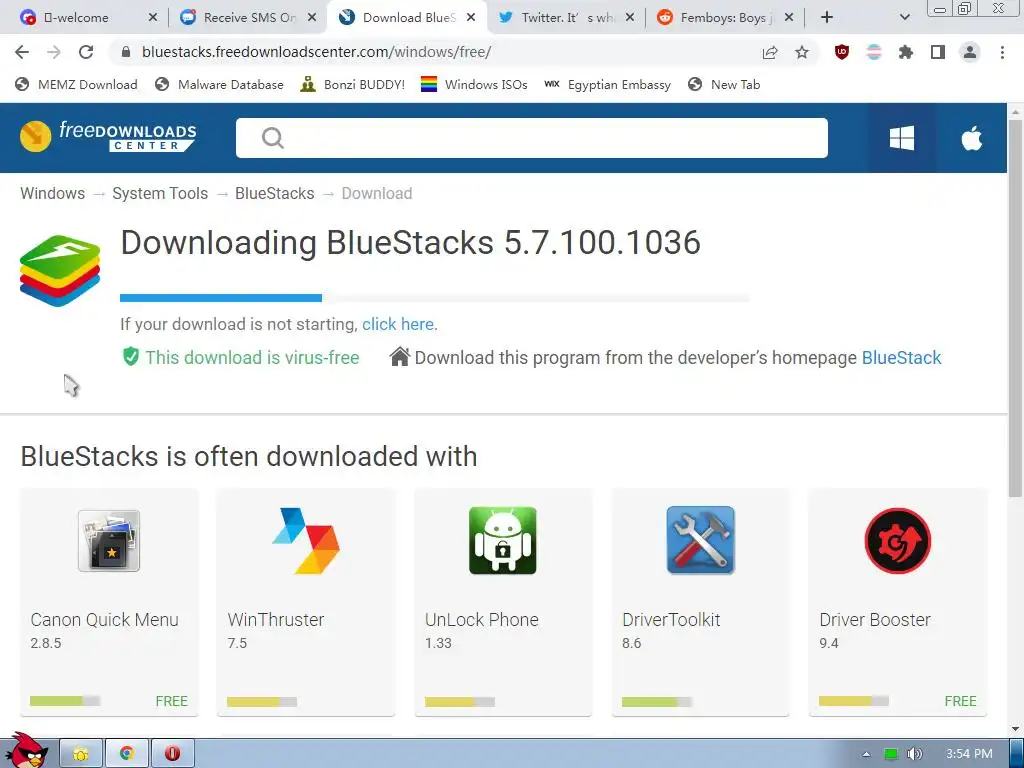Show hidden system tray icons arrow
Image resolution: width=1024 pixels, height=768 pixels.
pos(866,754)
